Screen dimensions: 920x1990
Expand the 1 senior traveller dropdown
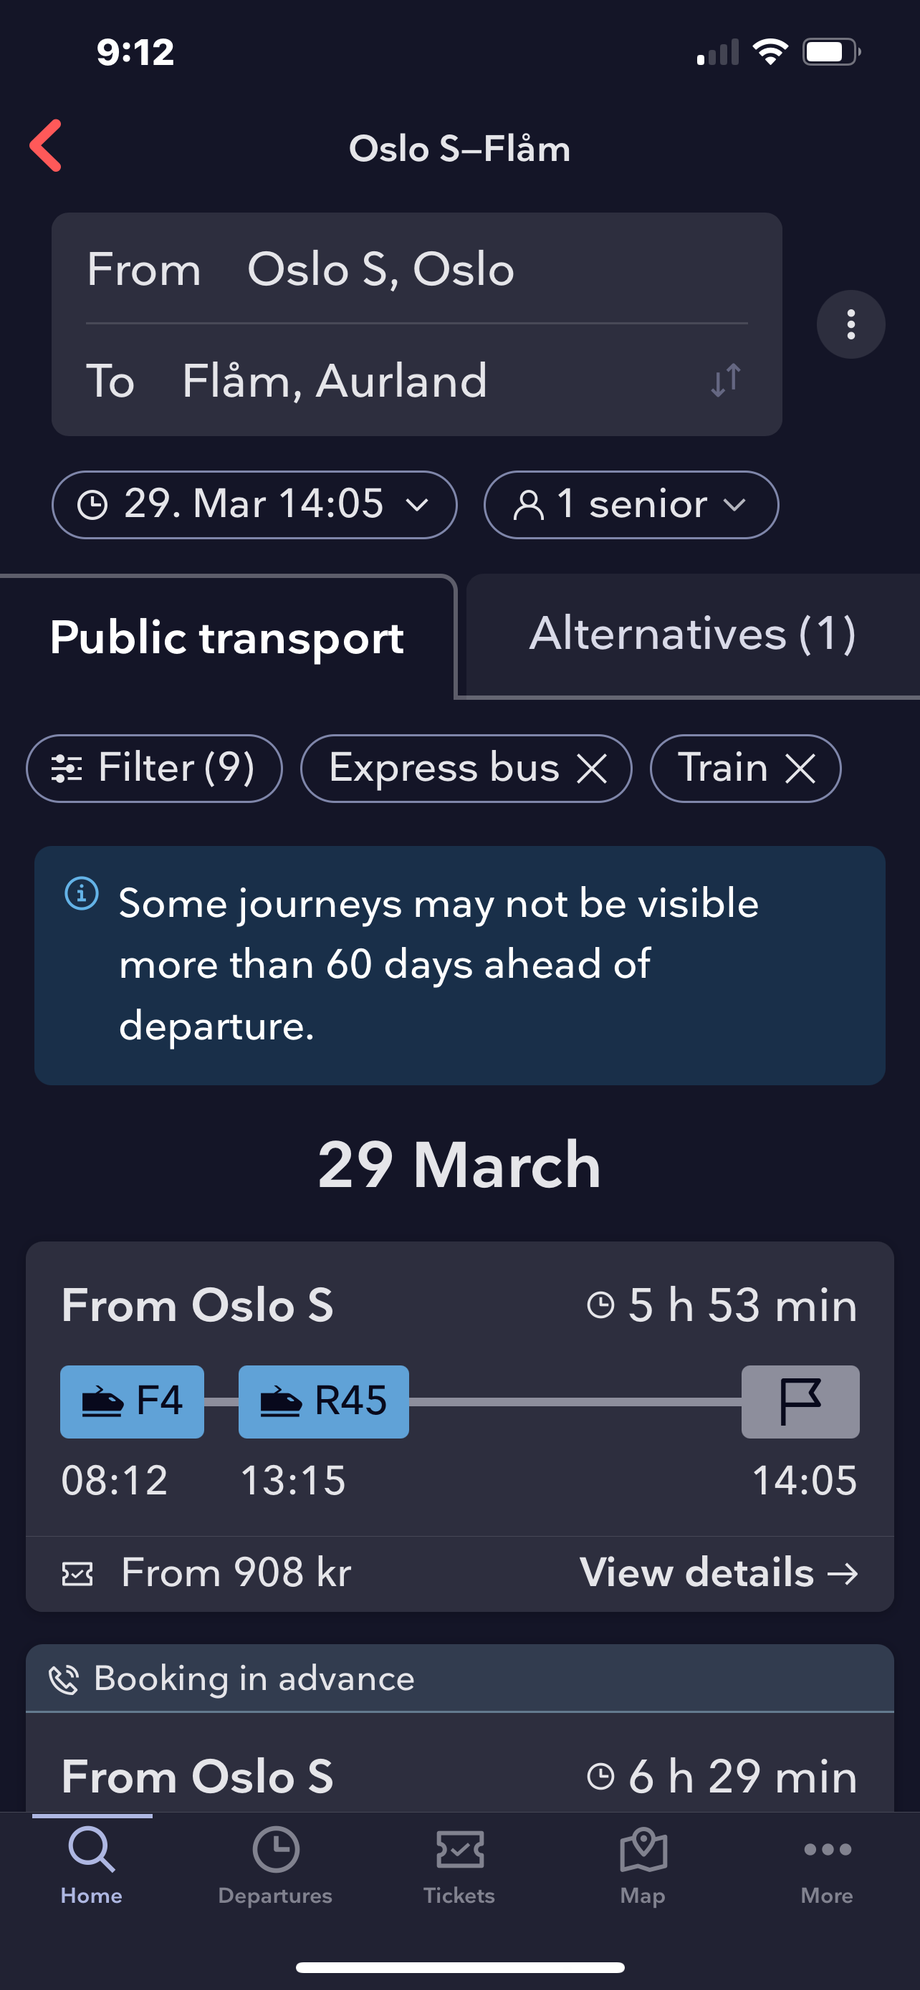(x=631, y=505)
